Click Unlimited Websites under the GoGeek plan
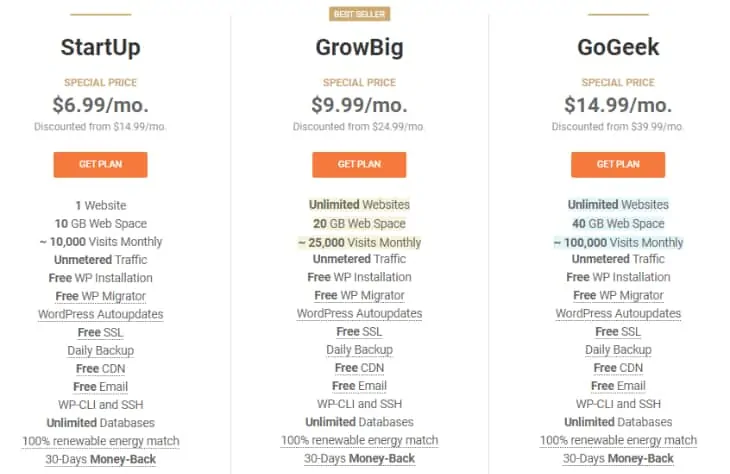This screenshot has height=474, width=730. click(x=618, y=205)
